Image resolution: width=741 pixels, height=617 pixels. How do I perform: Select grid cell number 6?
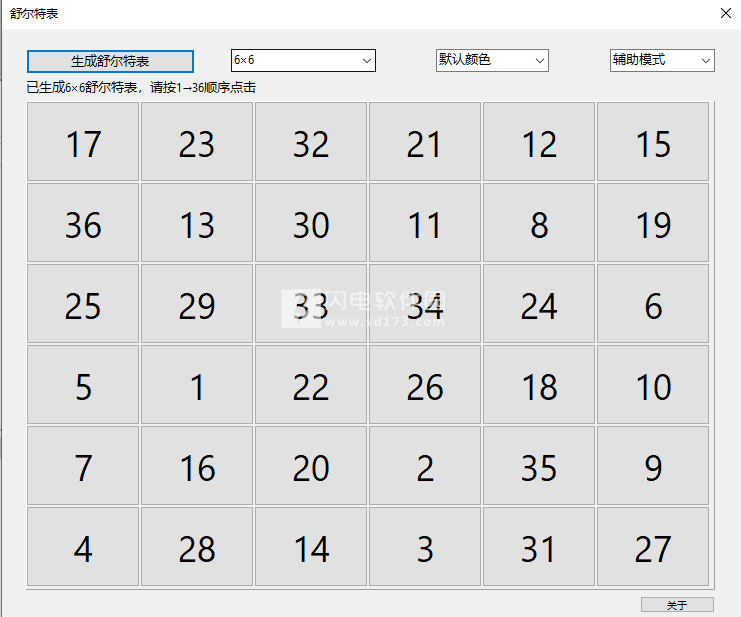point(653,305)
